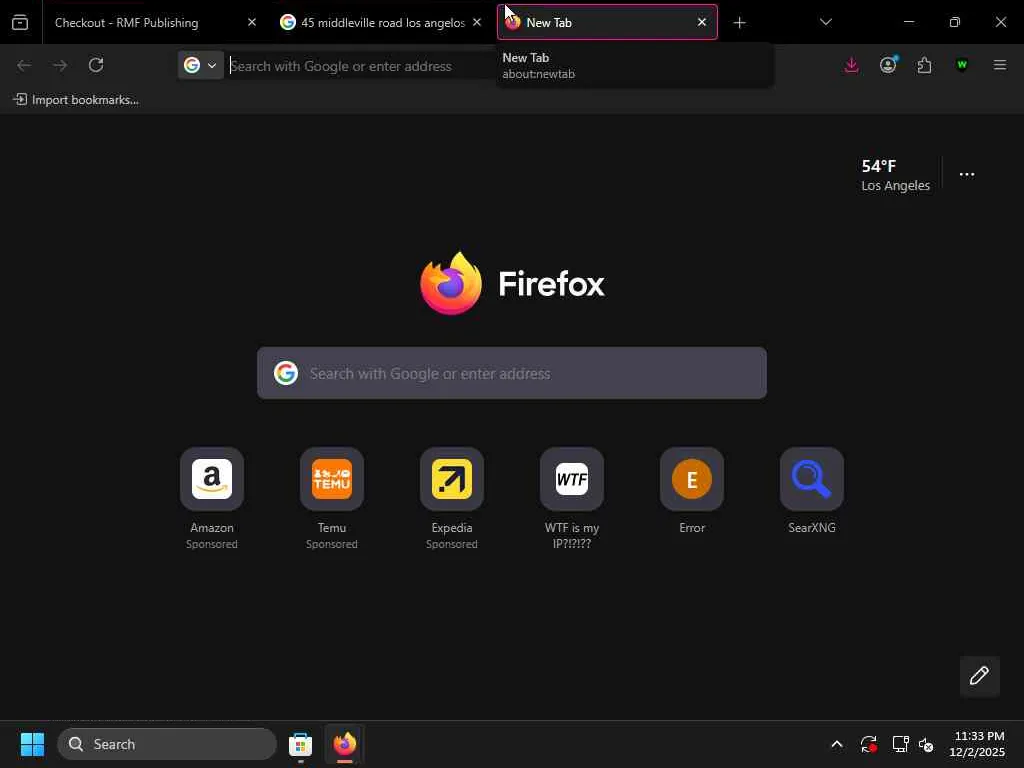Click the center Google search box
The image size is (1024, 768).
512,373
